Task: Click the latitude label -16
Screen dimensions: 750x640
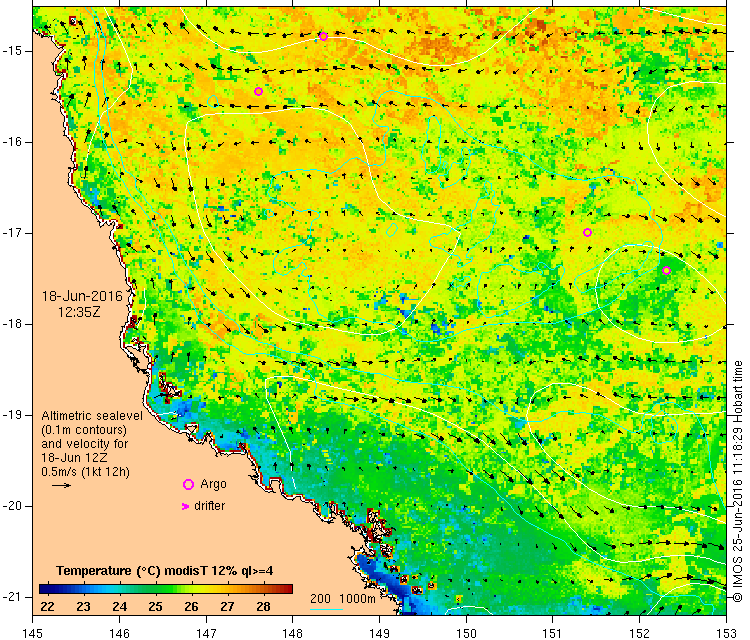Action: click(11, 142)
